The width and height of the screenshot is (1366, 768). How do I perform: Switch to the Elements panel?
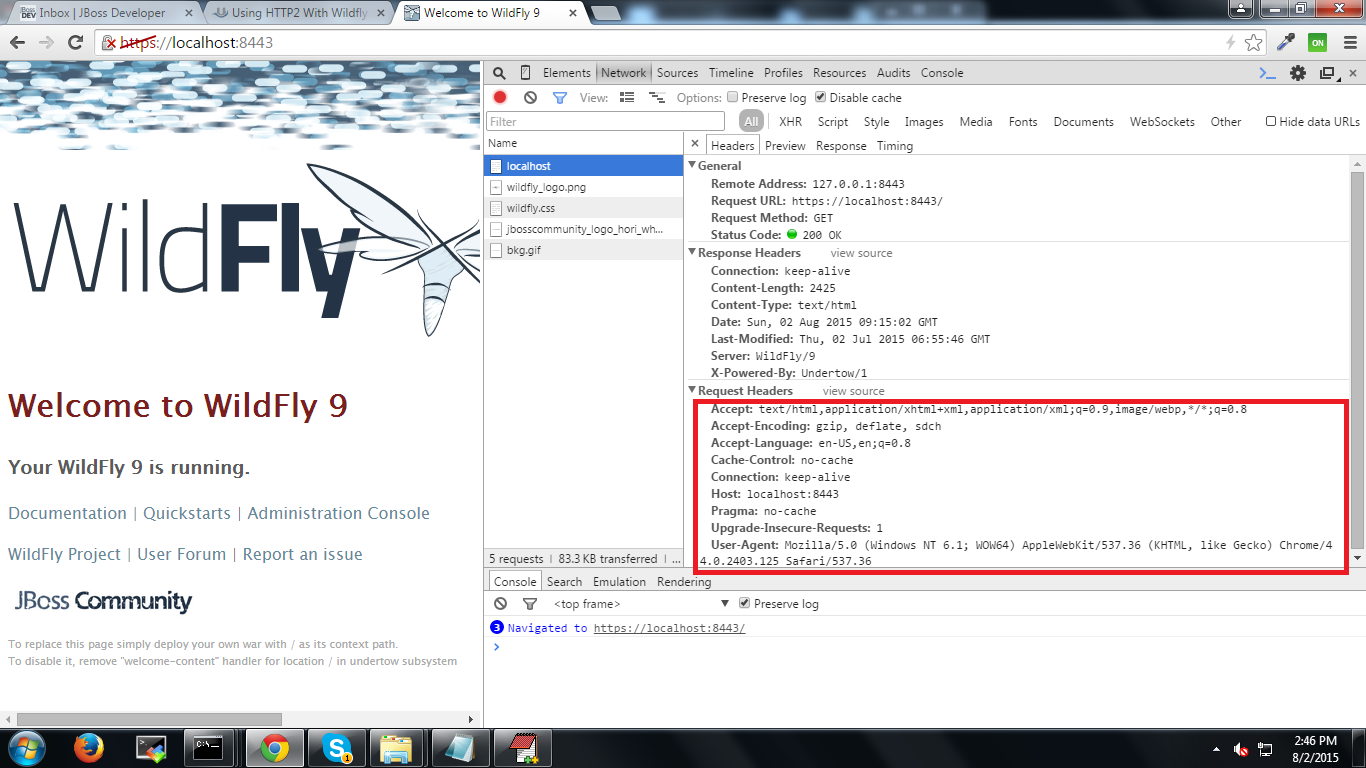click(567, 73)
